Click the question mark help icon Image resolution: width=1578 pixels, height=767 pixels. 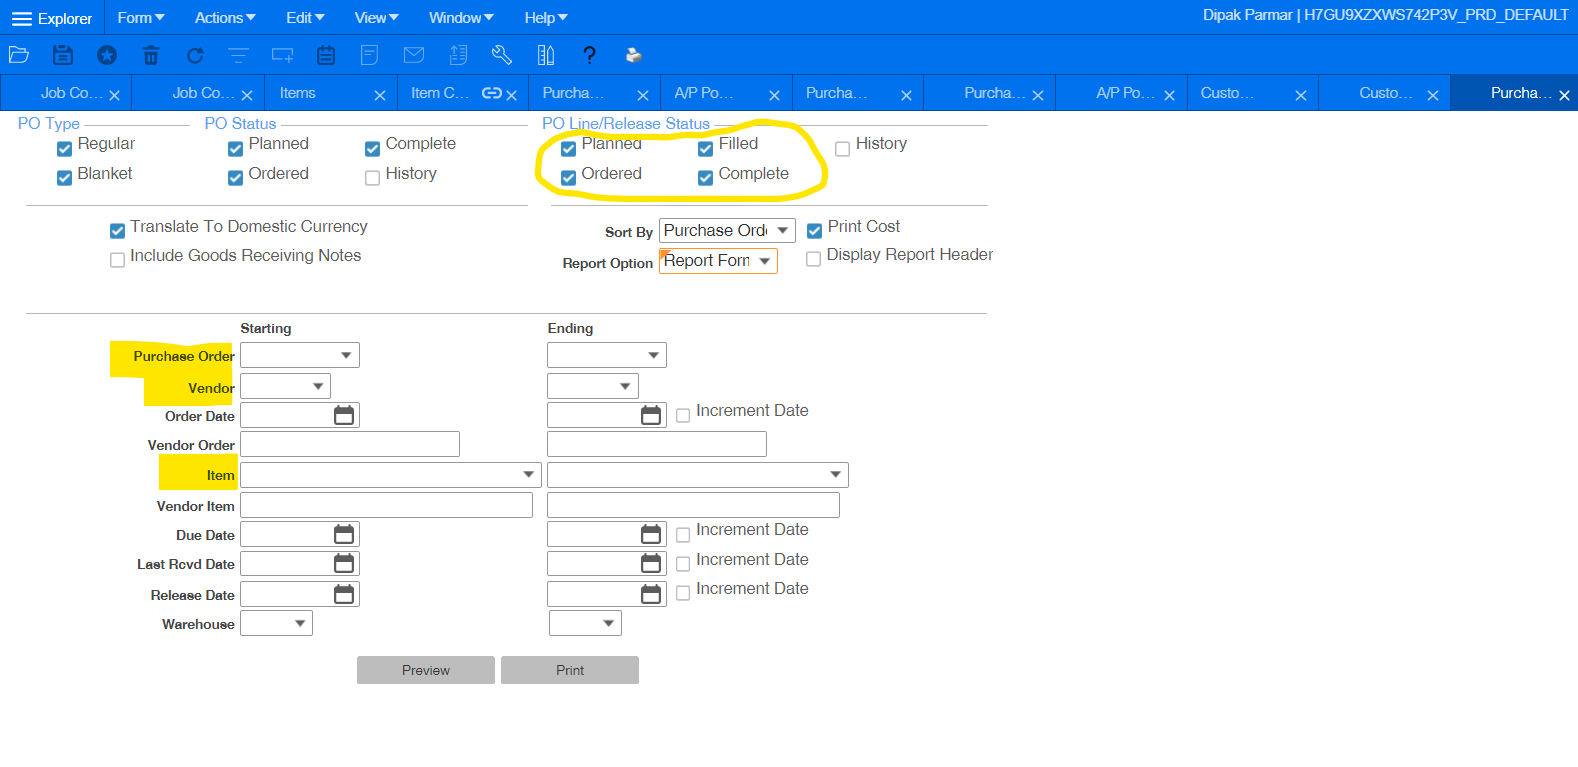pyautogui.click(x=589, y=55)
